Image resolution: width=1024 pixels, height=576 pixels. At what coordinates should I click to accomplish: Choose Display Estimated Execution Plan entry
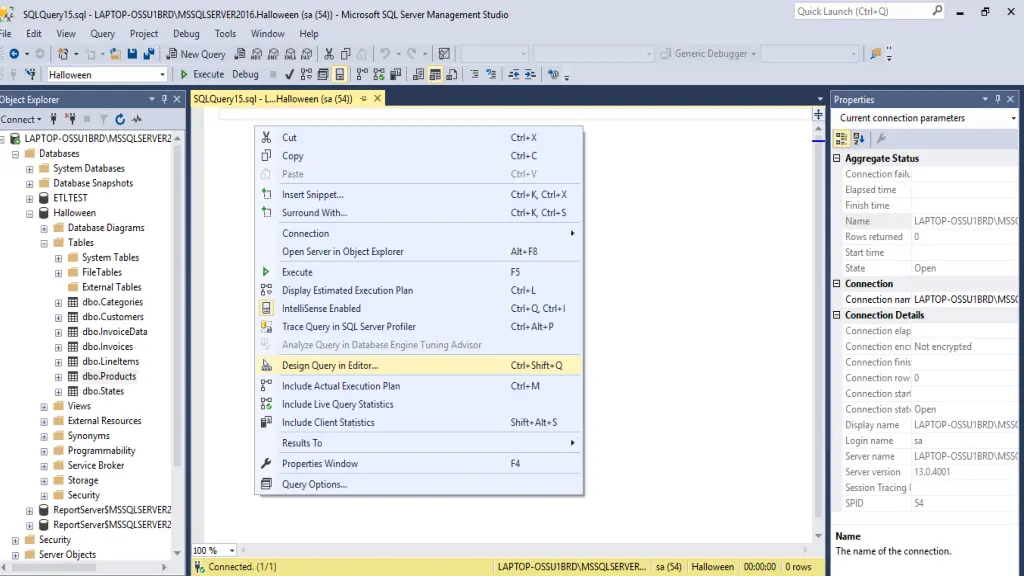(x=419, y=291)
